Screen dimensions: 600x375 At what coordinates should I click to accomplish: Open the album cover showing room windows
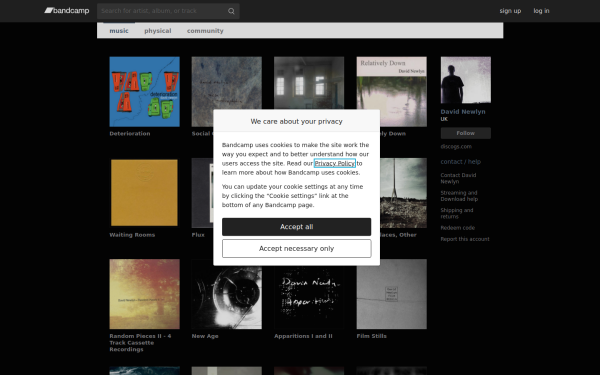click(x=309, y=83)
